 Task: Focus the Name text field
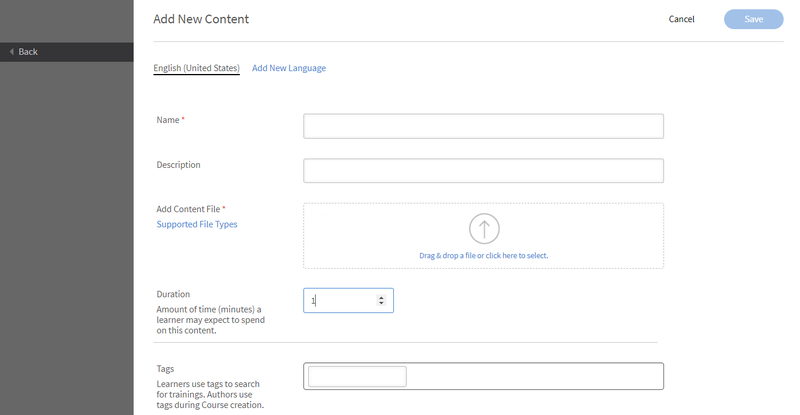tap(483, 126)
